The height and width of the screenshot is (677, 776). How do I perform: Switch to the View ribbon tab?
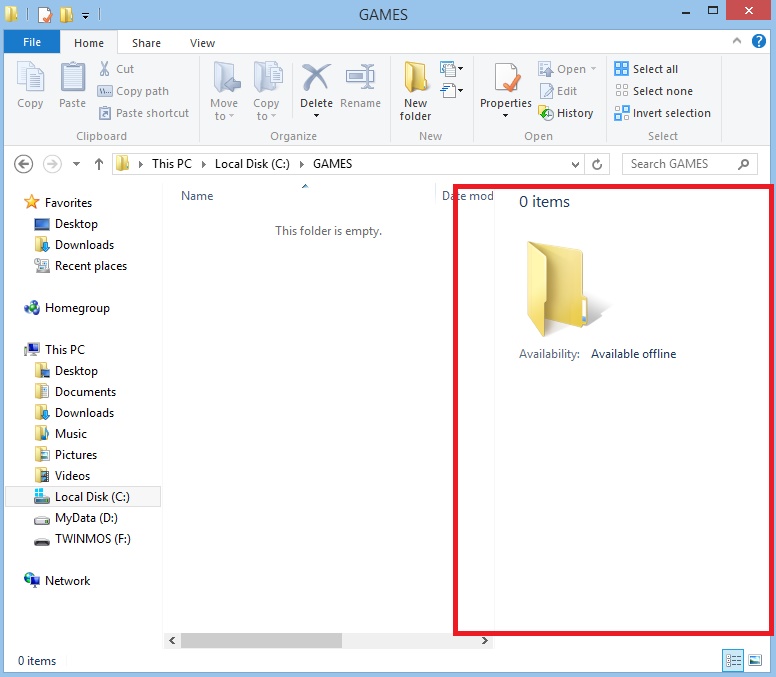coord(202,43)
